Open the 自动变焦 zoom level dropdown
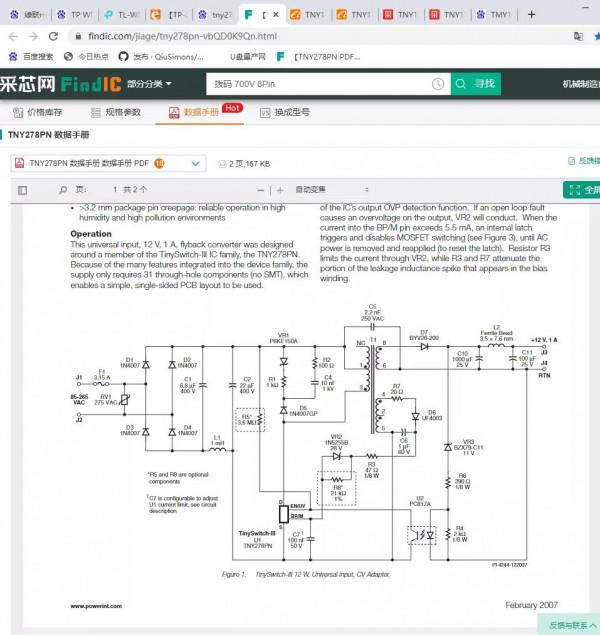 332,190
